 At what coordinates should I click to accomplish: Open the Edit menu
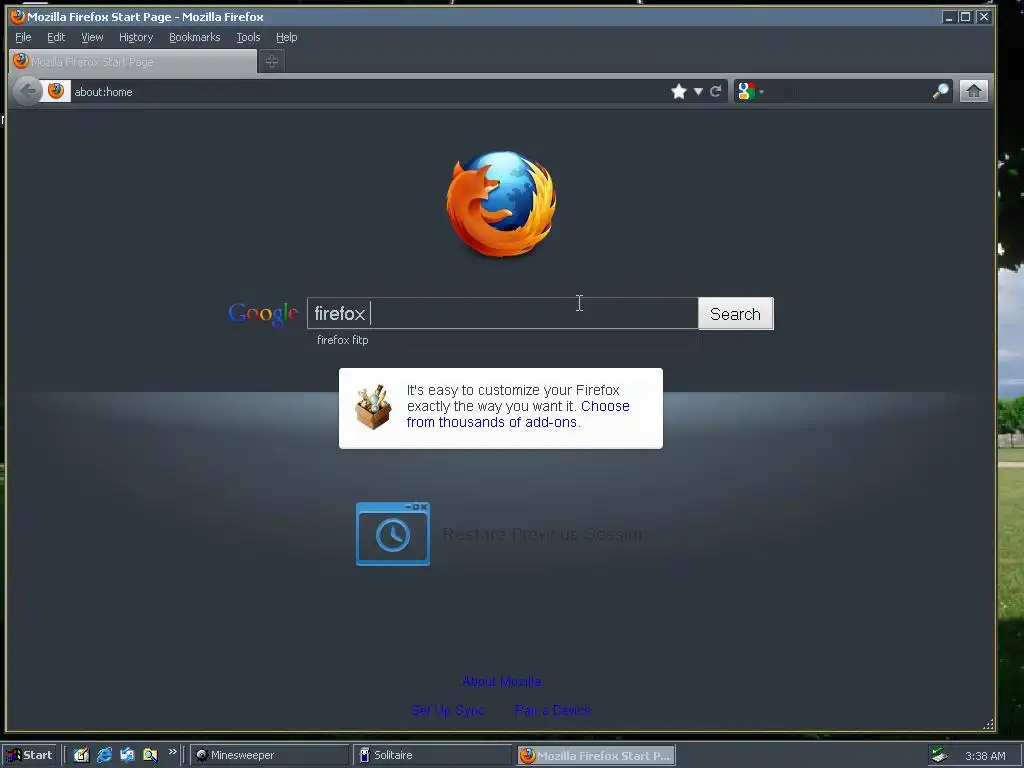pos(56,37)
